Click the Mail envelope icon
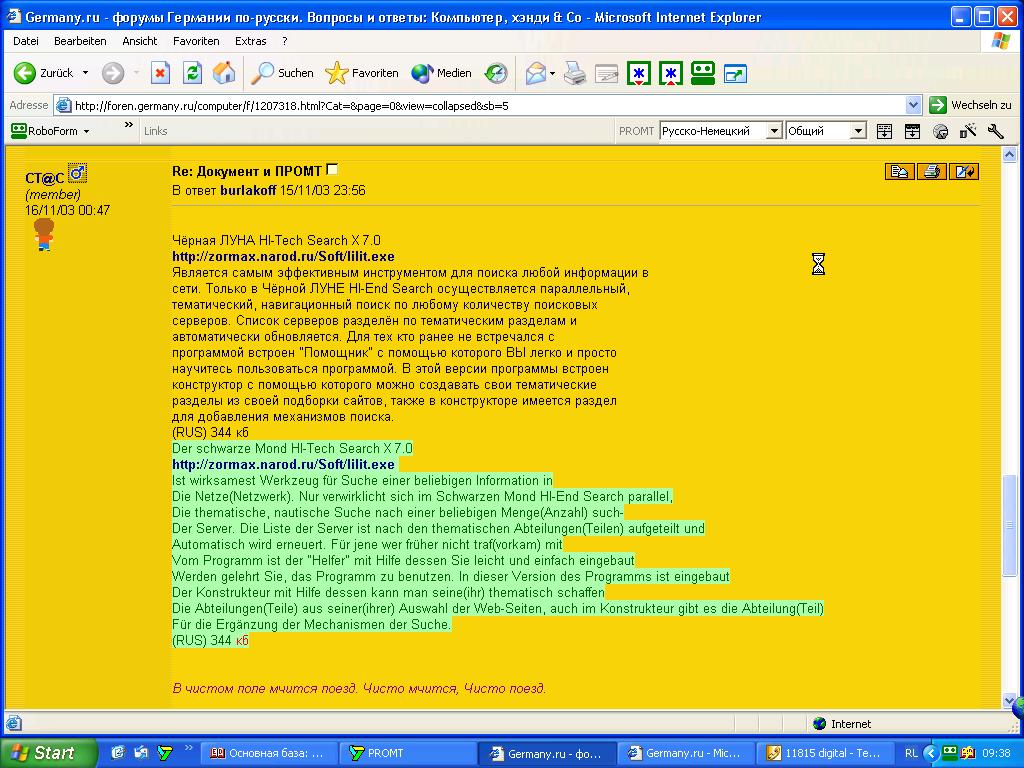This screenshot has width=1024, height=768. click(536, 73)
